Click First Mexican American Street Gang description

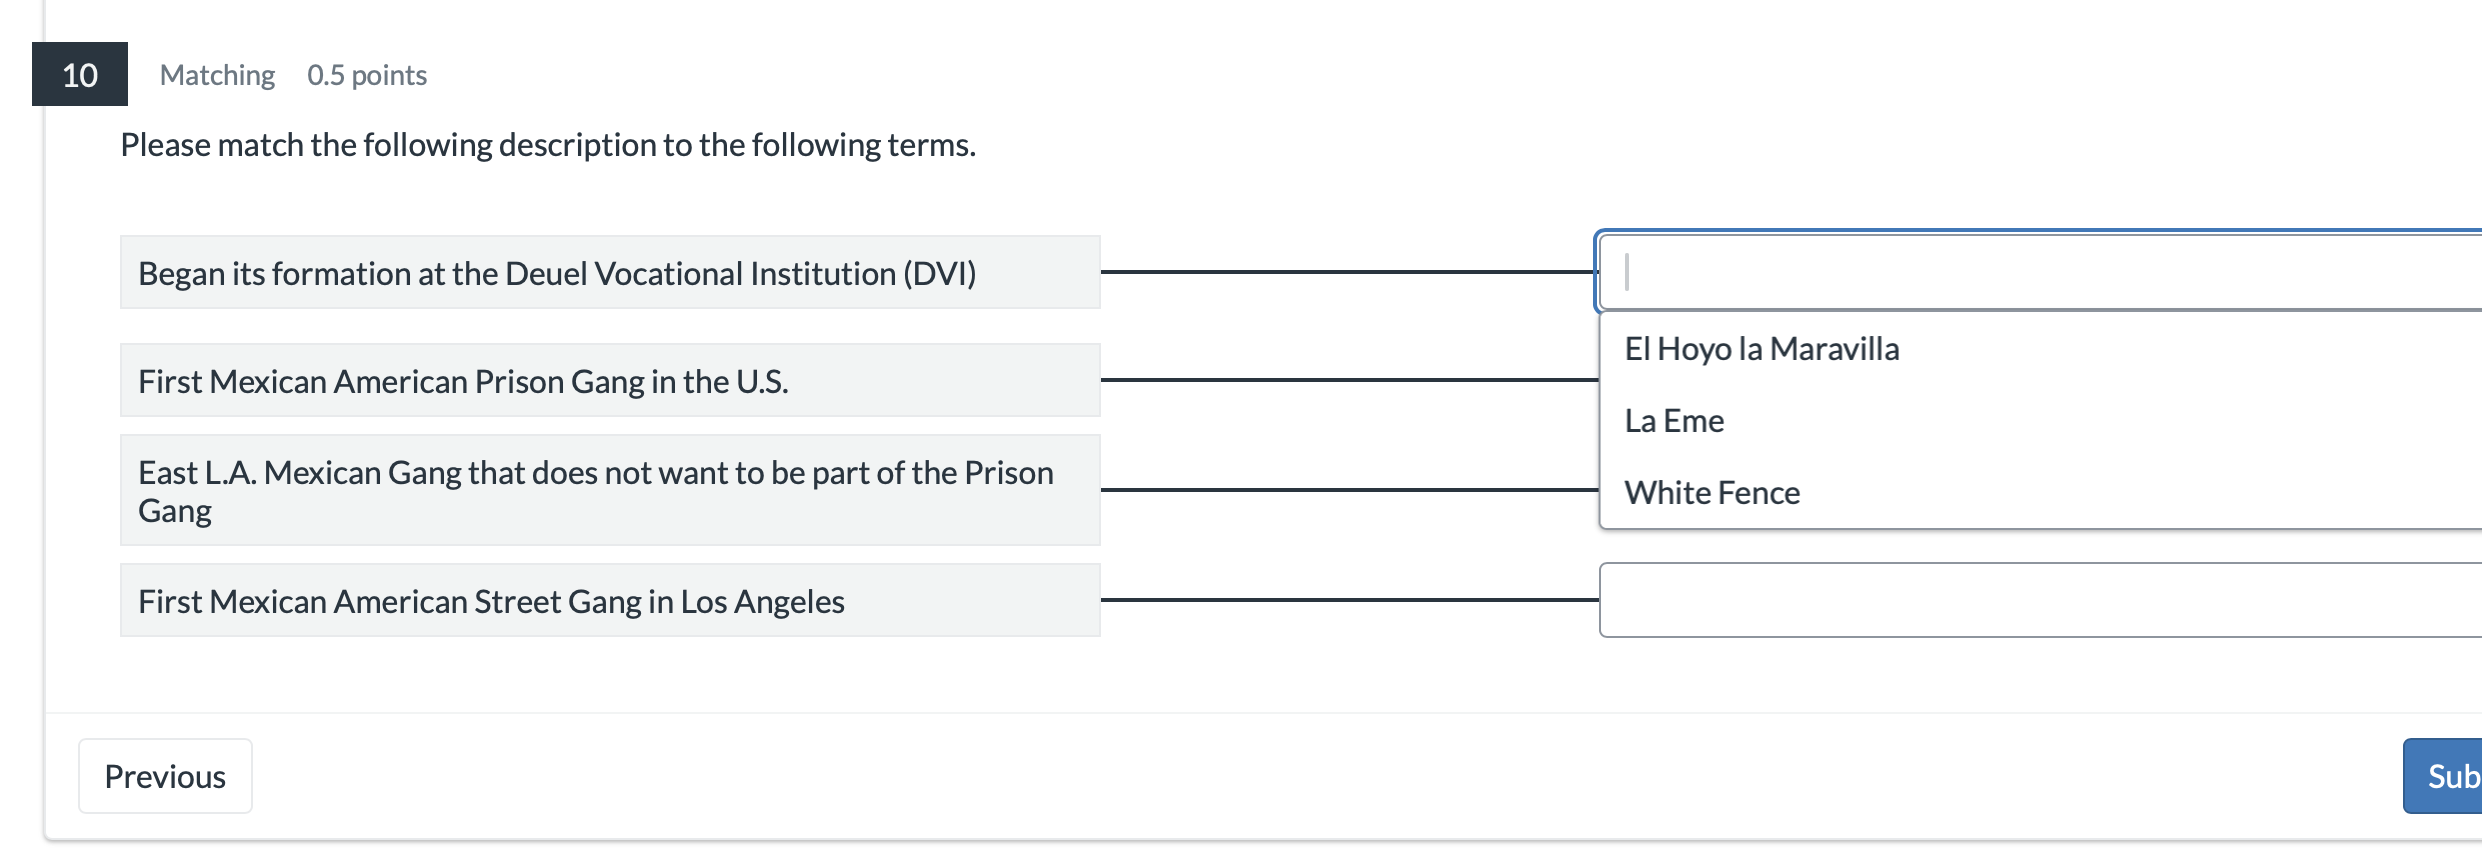610,601
